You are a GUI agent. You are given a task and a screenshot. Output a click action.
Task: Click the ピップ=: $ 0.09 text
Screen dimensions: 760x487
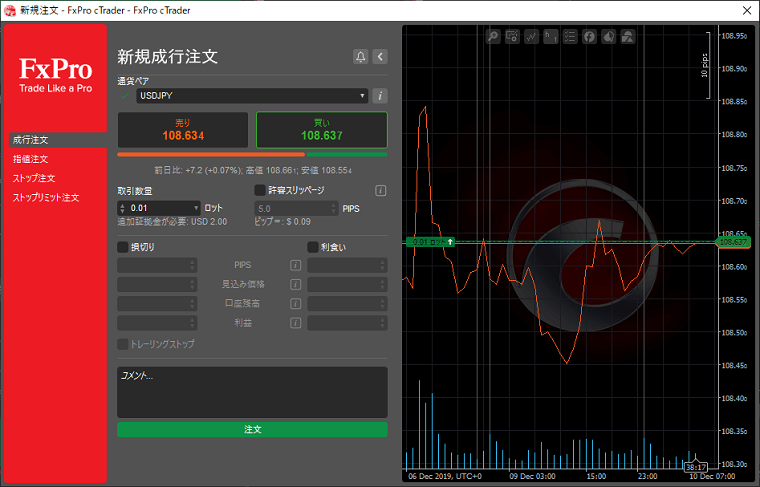coord(283,222)
